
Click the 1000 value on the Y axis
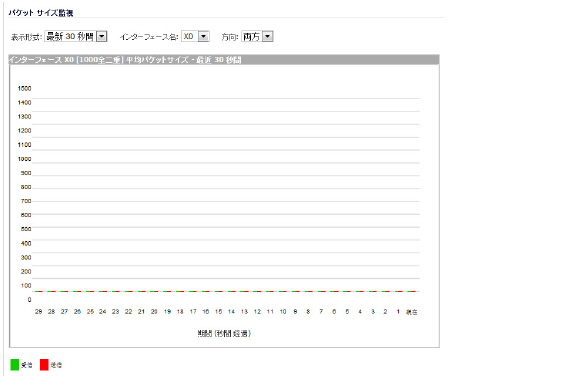point(24,159)
